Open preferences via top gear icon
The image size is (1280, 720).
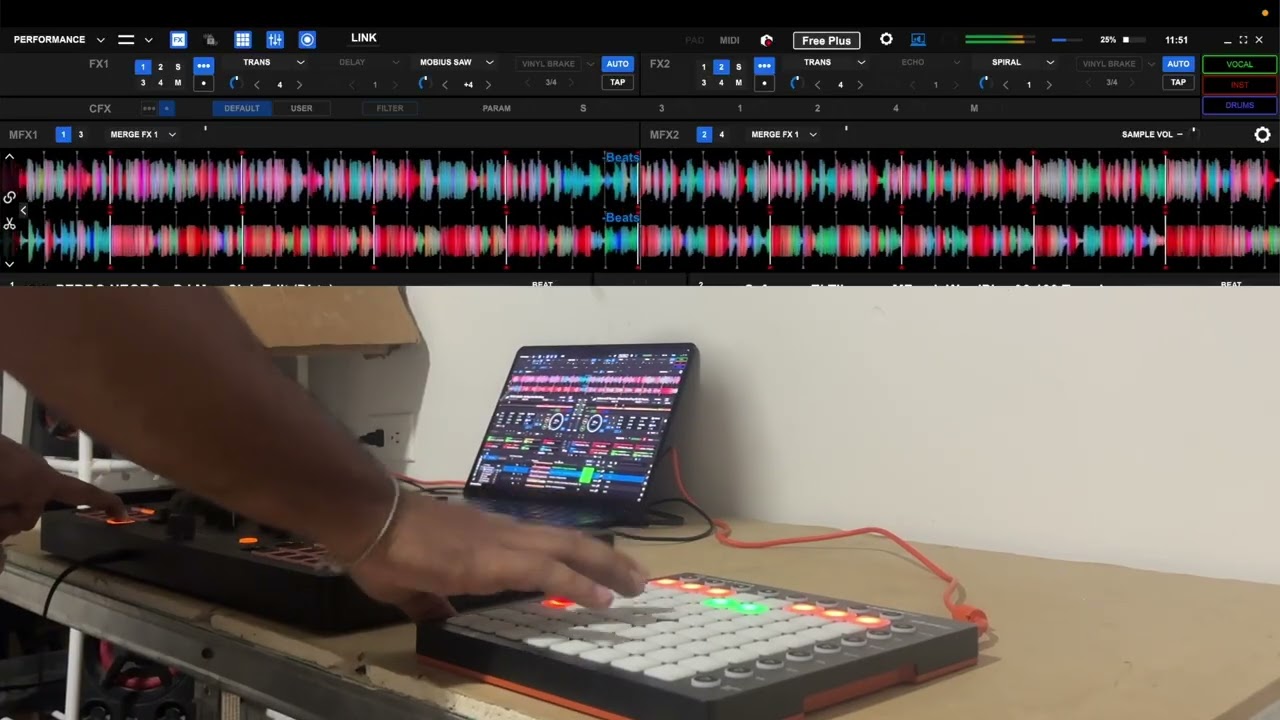886,40
